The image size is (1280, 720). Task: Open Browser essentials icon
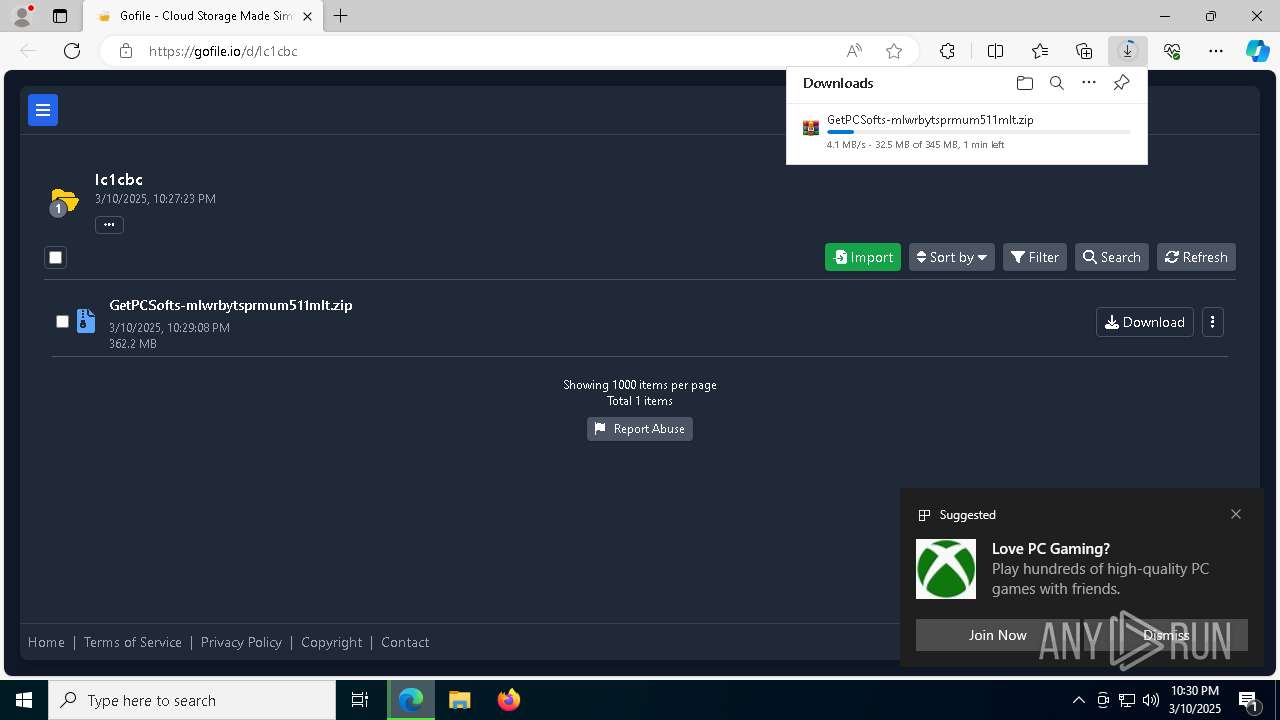(1172, 51)
